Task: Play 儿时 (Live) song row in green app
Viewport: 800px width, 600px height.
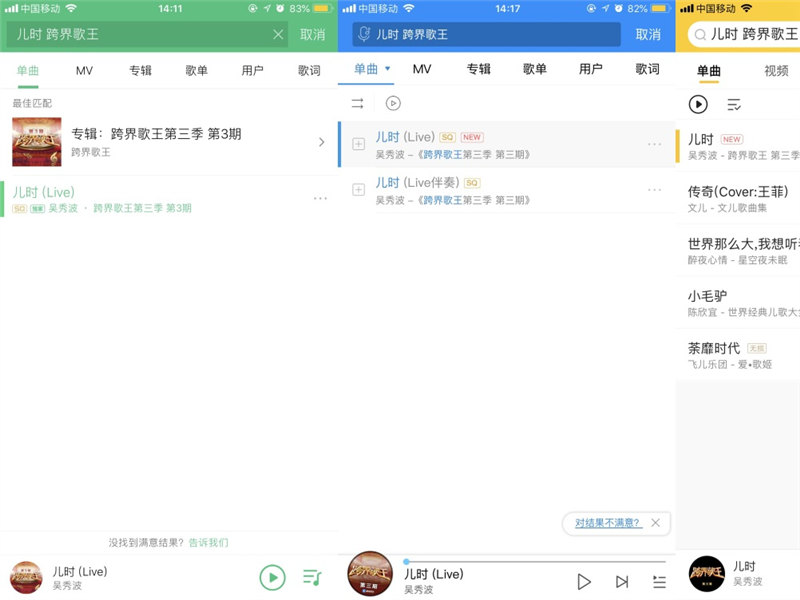Action: [x=169, y=199]
